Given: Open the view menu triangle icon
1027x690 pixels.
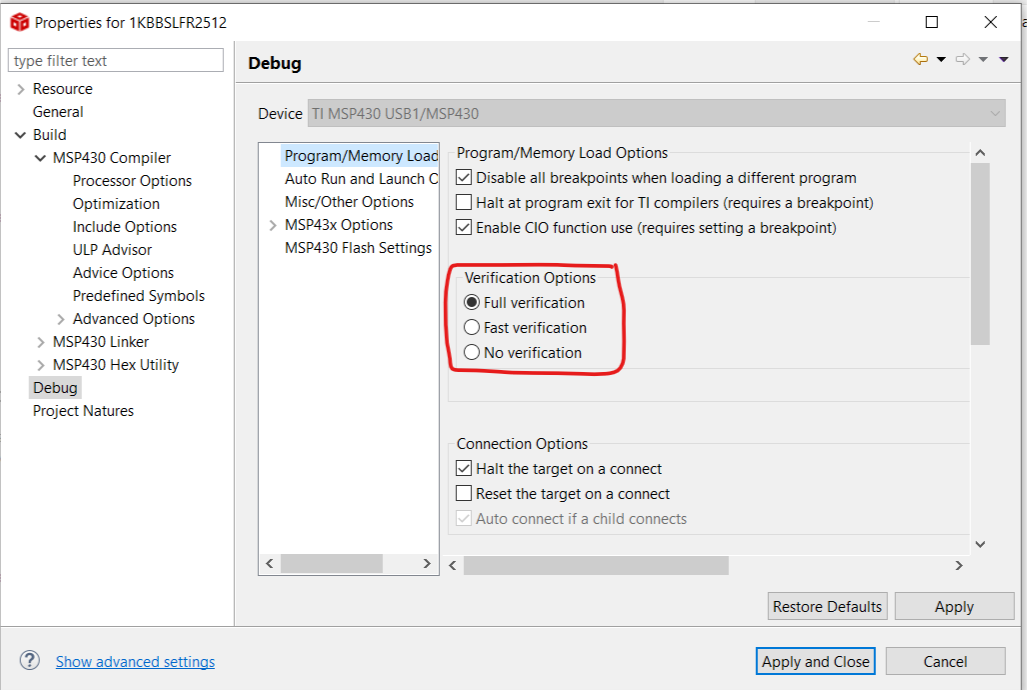Looking at the screenshot, I should 1004,60.
